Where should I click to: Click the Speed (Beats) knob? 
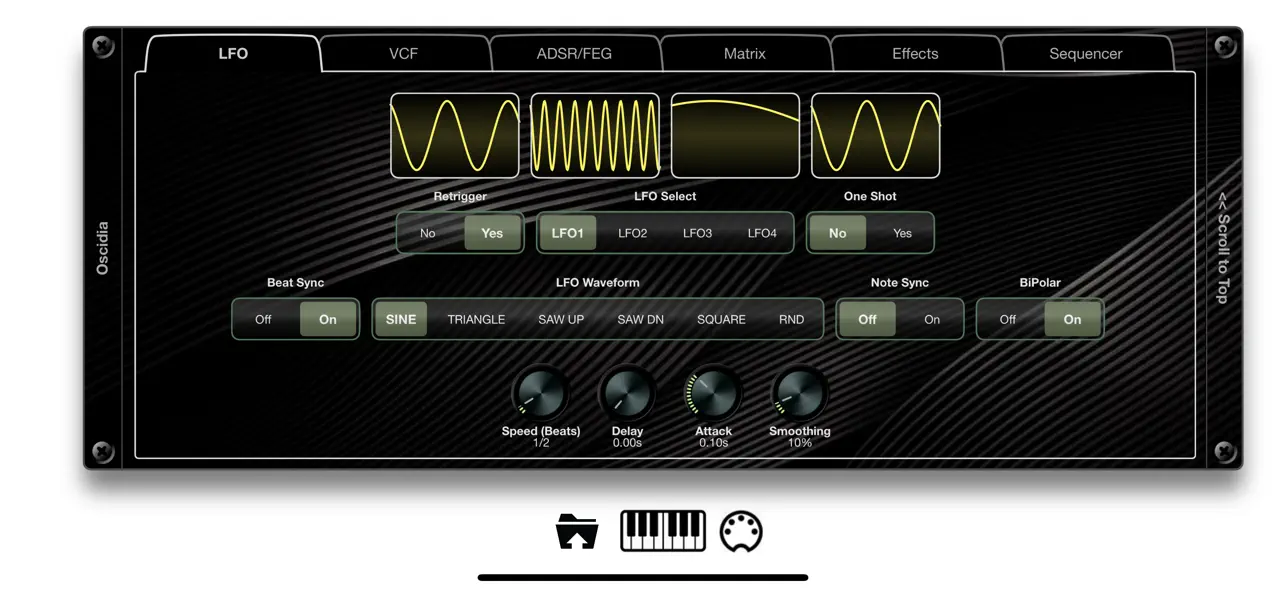pyautogui.click(x=541, y=393)
